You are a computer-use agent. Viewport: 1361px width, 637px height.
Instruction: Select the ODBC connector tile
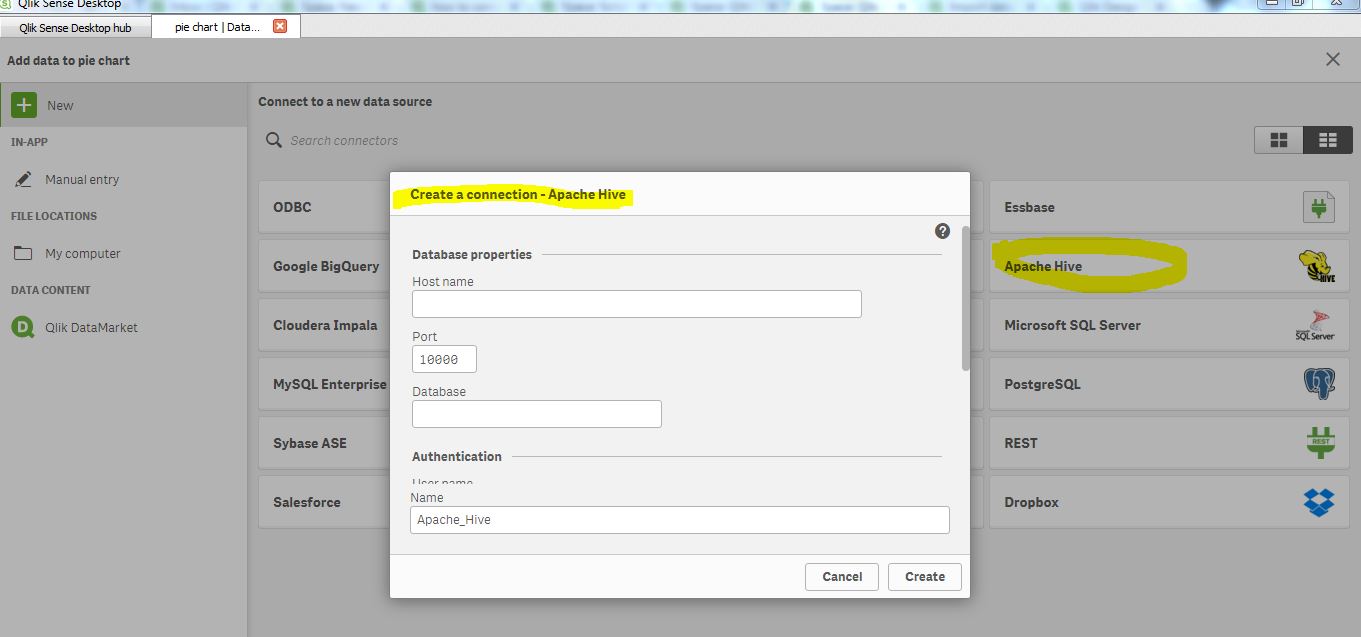324,207
